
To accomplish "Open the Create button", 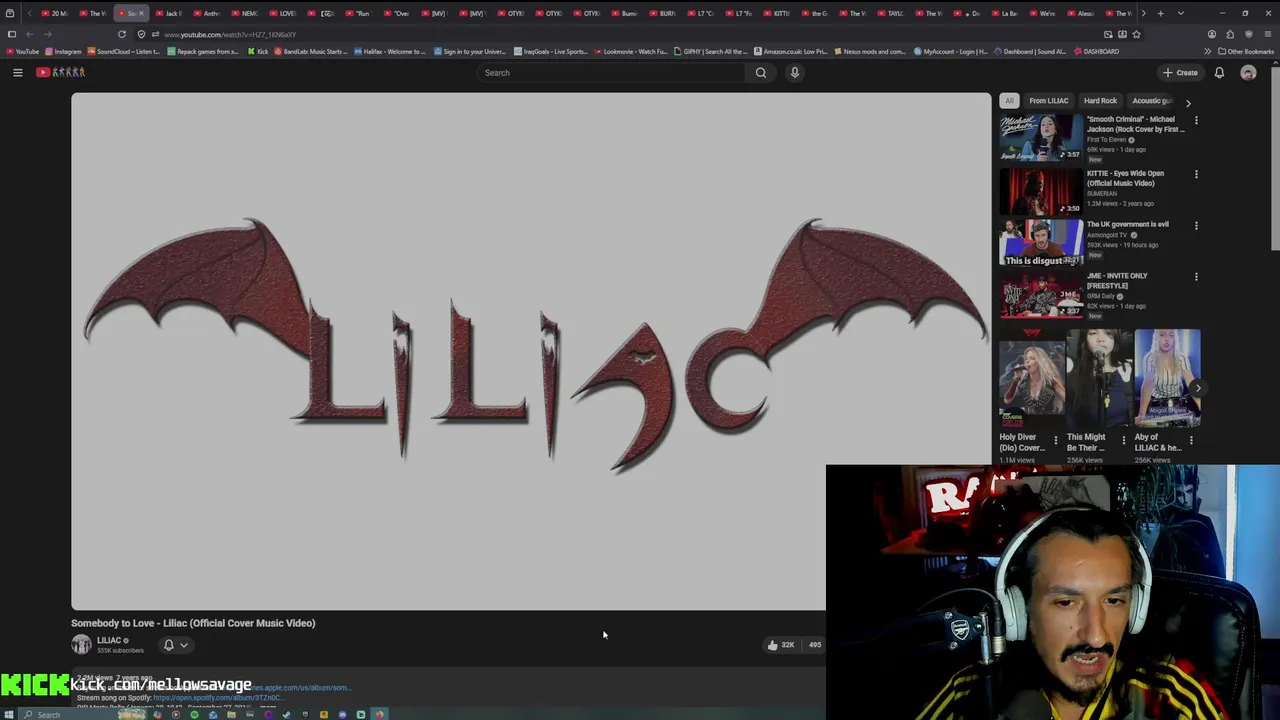I will [1181, 72].
